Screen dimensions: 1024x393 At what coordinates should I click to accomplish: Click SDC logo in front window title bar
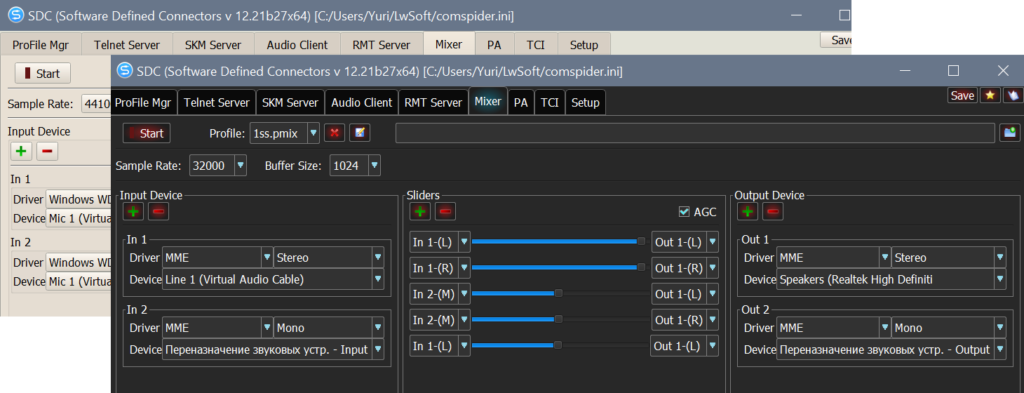point(125,71)
